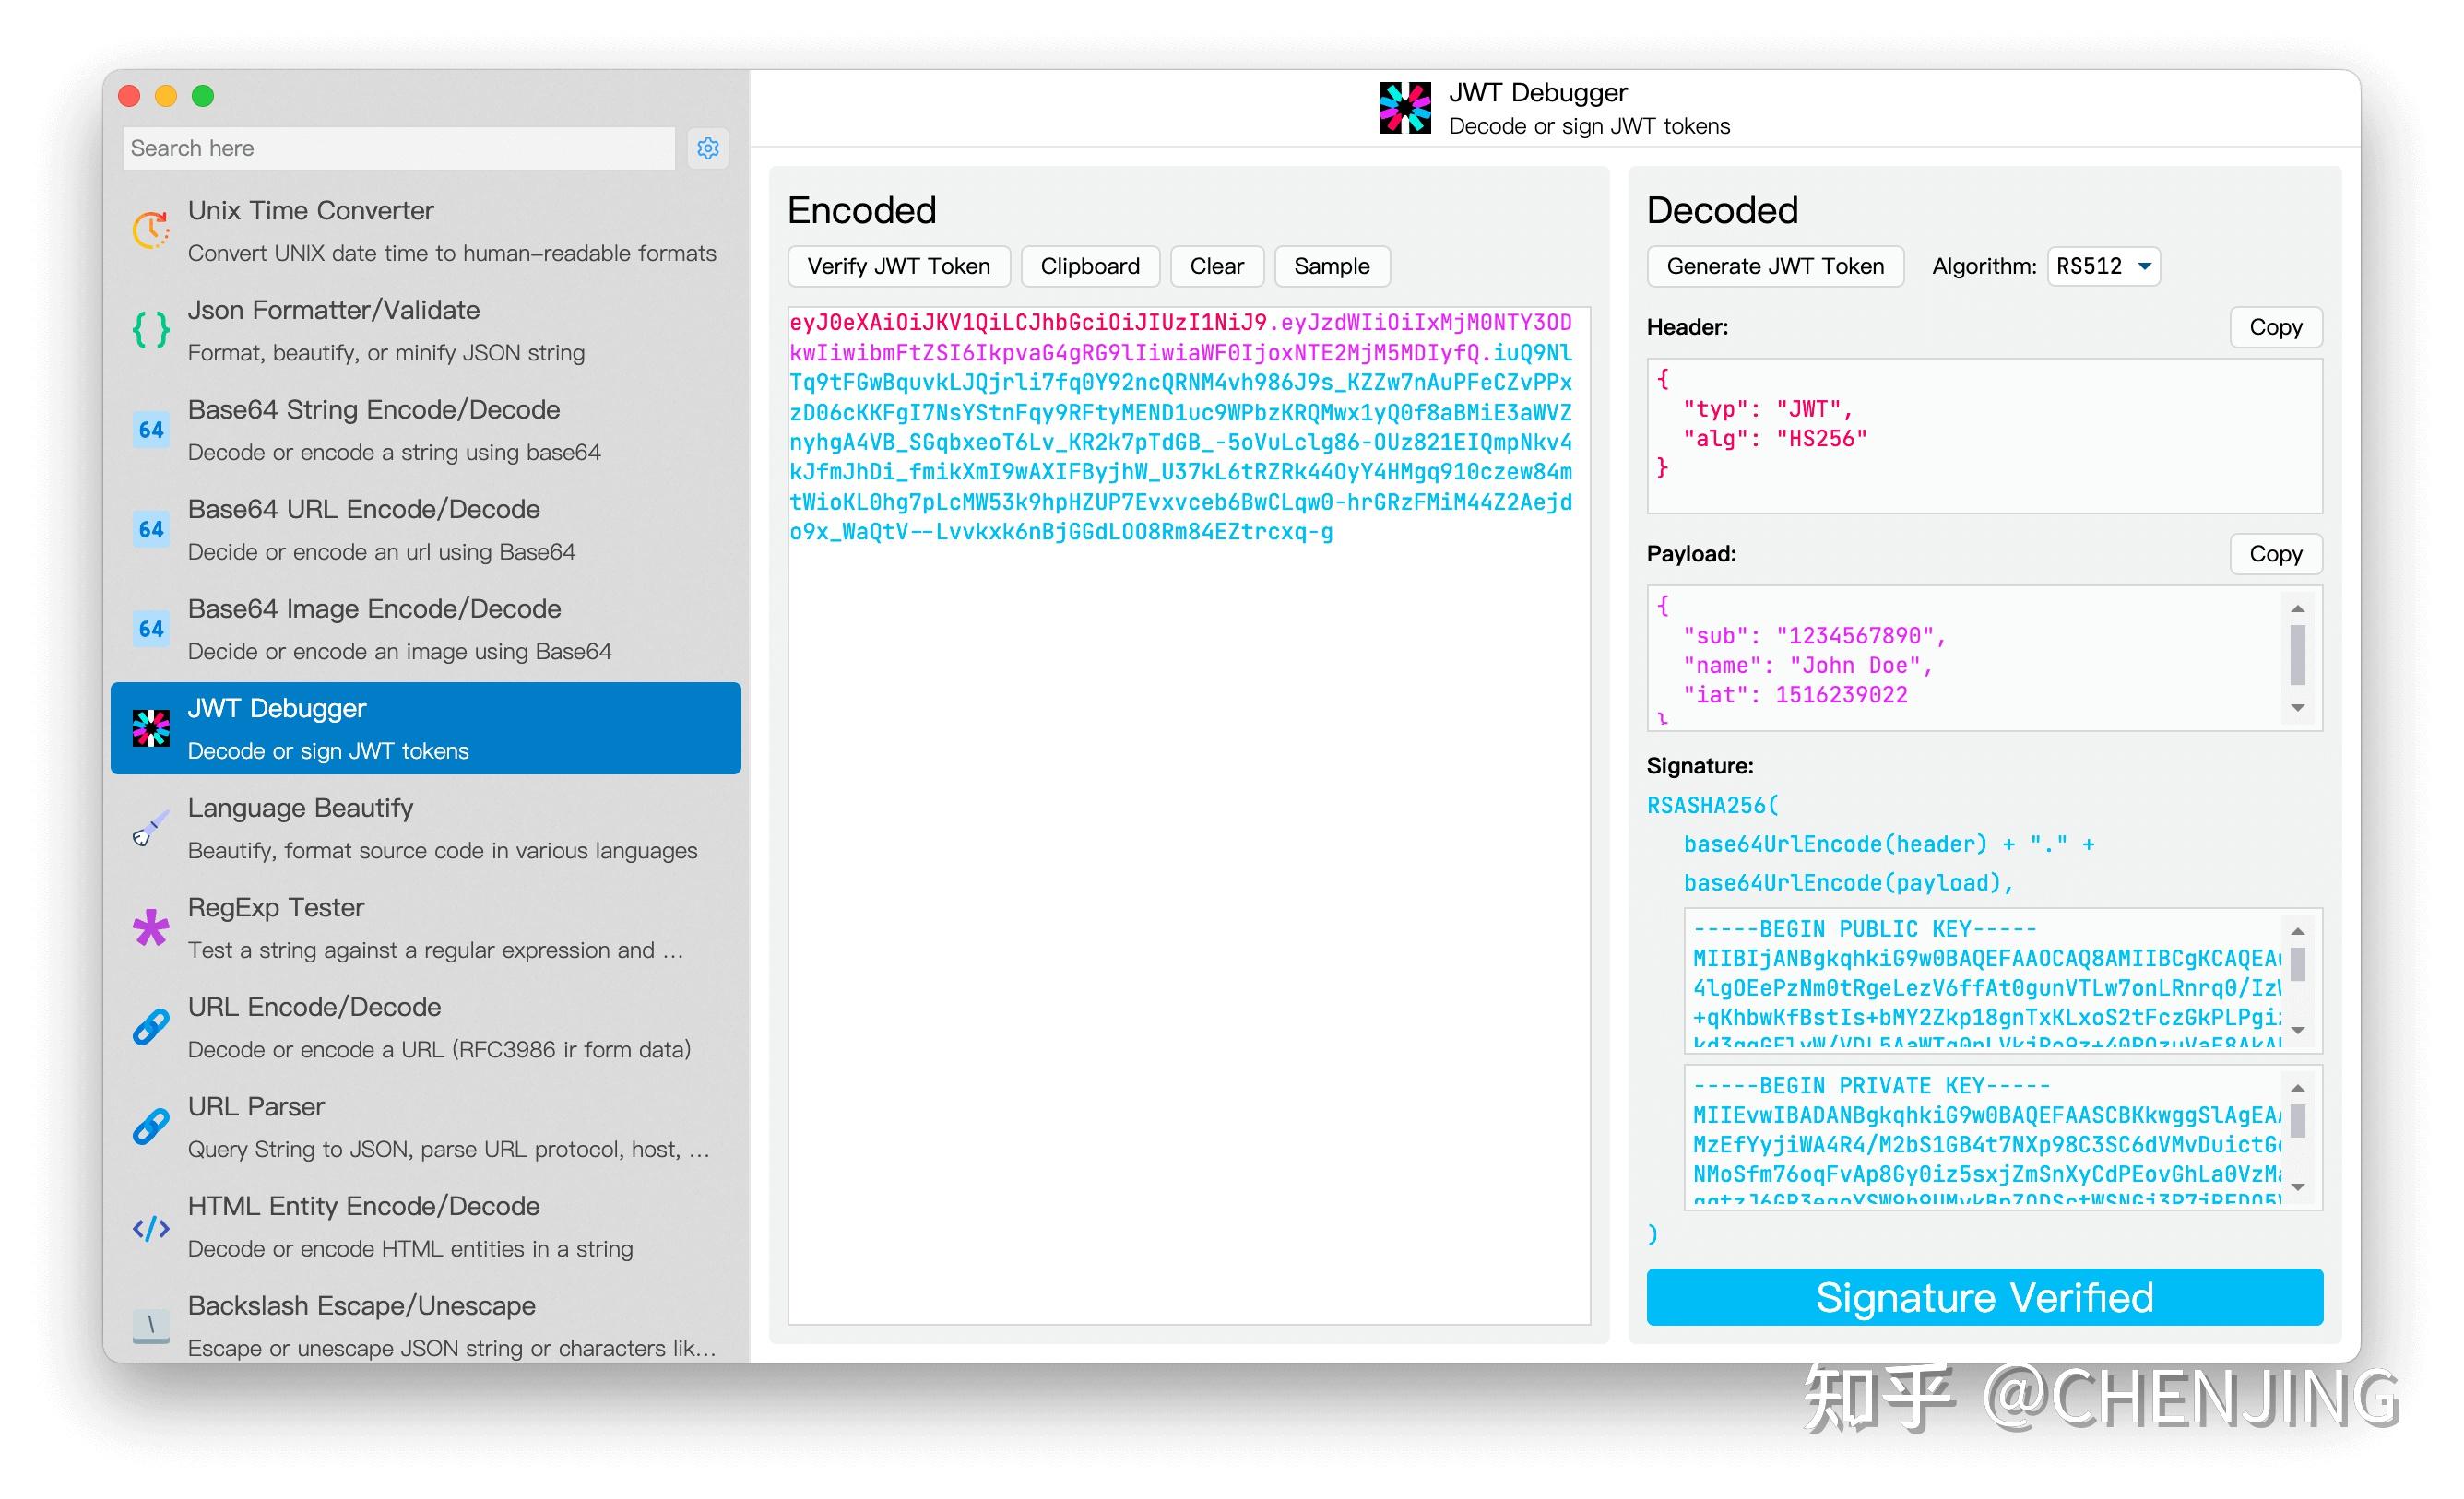The width and height of the screenshot is (2464, 1499).
Task: Open HTML Entity Encode/Decode tool
Action: tap(425, 1226)
